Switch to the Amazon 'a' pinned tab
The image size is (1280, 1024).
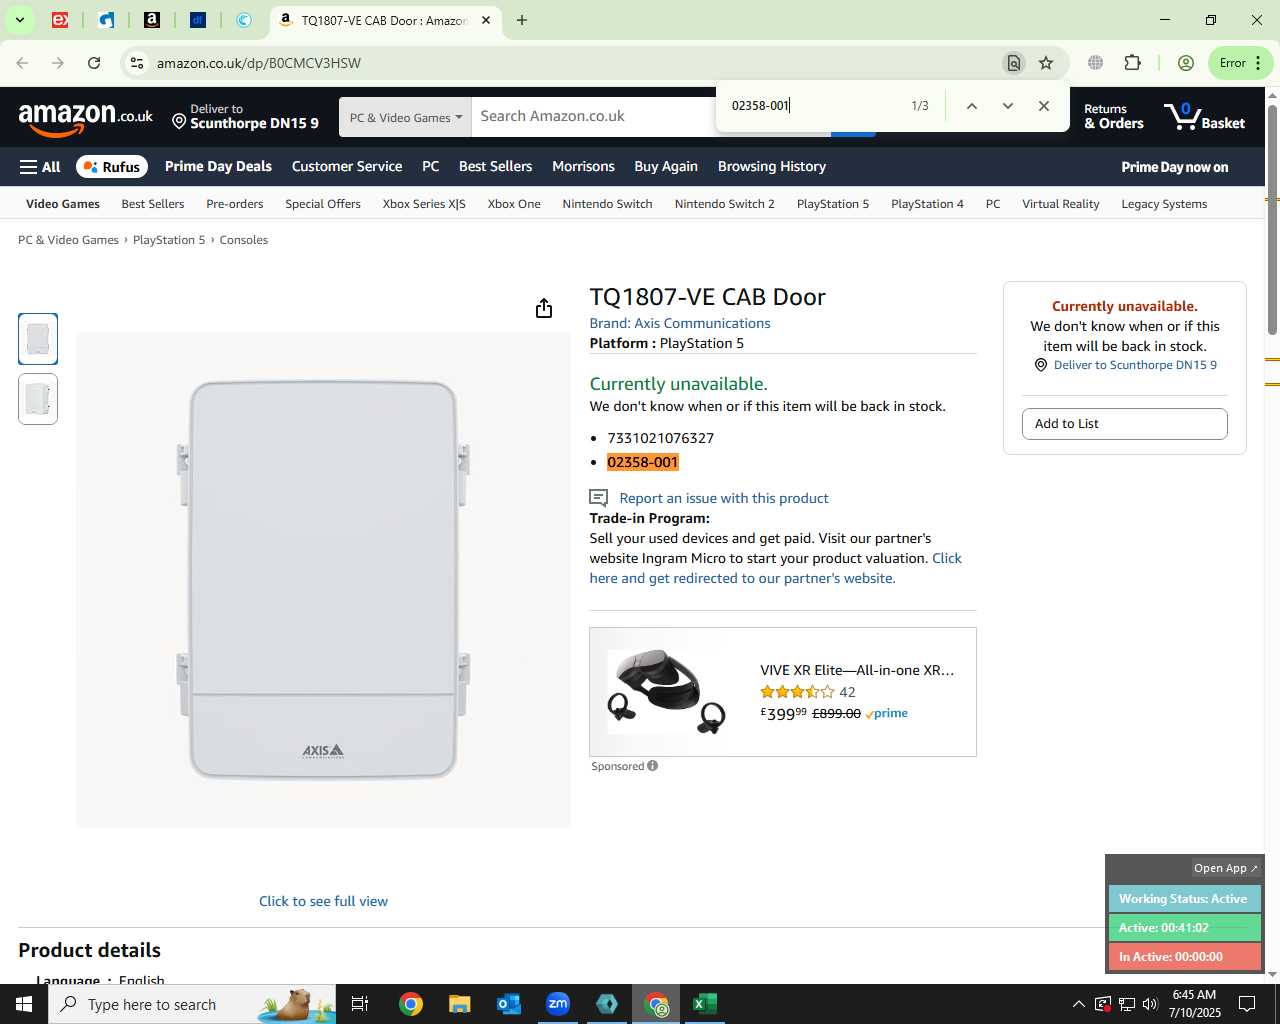(x=152, y=20)
